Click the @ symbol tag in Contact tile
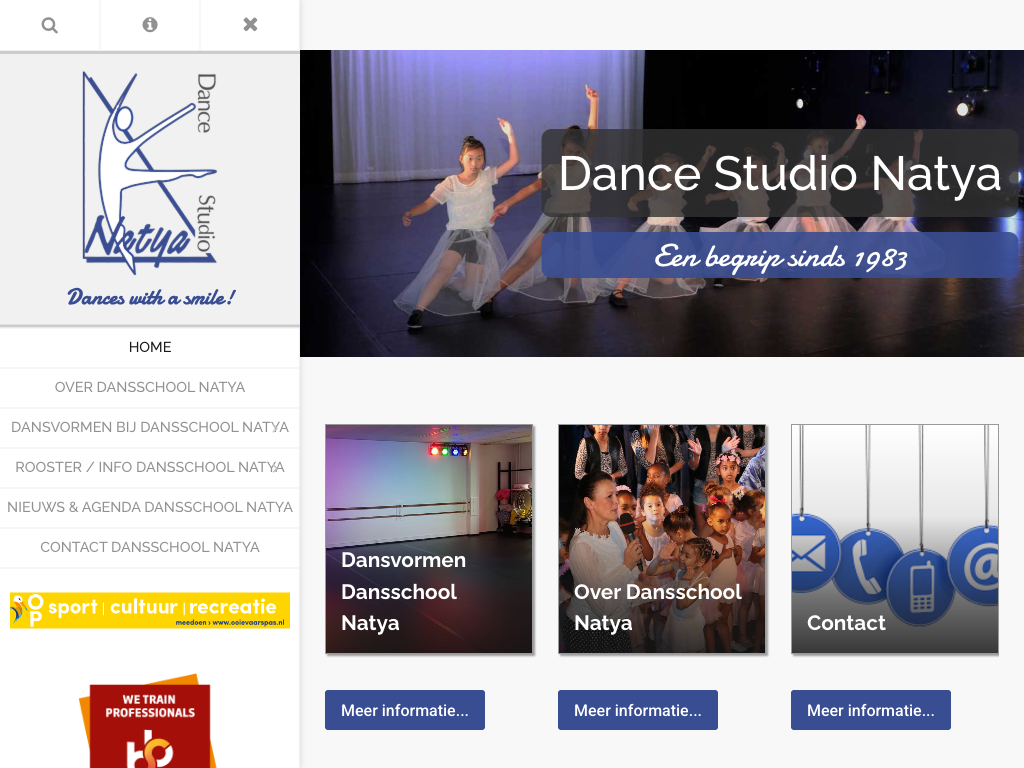The height and width of the screenshot is (768, 1024). click(978, 566)
